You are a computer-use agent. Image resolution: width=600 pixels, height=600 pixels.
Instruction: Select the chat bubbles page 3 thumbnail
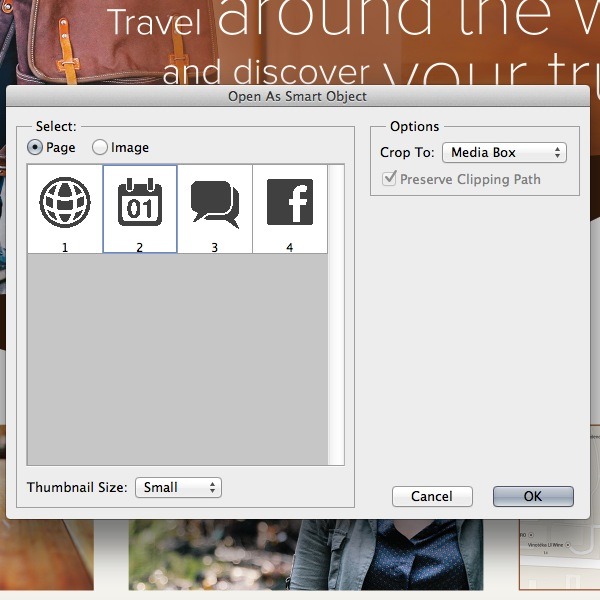(215, 209)
